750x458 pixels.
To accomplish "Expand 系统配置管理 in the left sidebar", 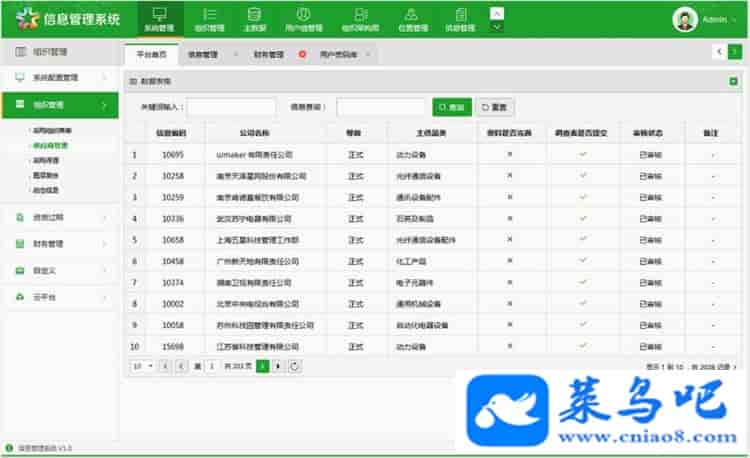I will coord(60,77).
